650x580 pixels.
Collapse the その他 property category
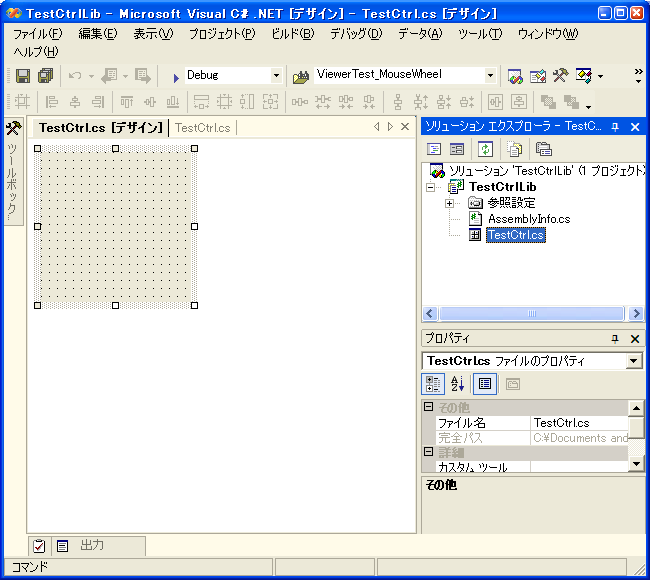tap(429, 407)
